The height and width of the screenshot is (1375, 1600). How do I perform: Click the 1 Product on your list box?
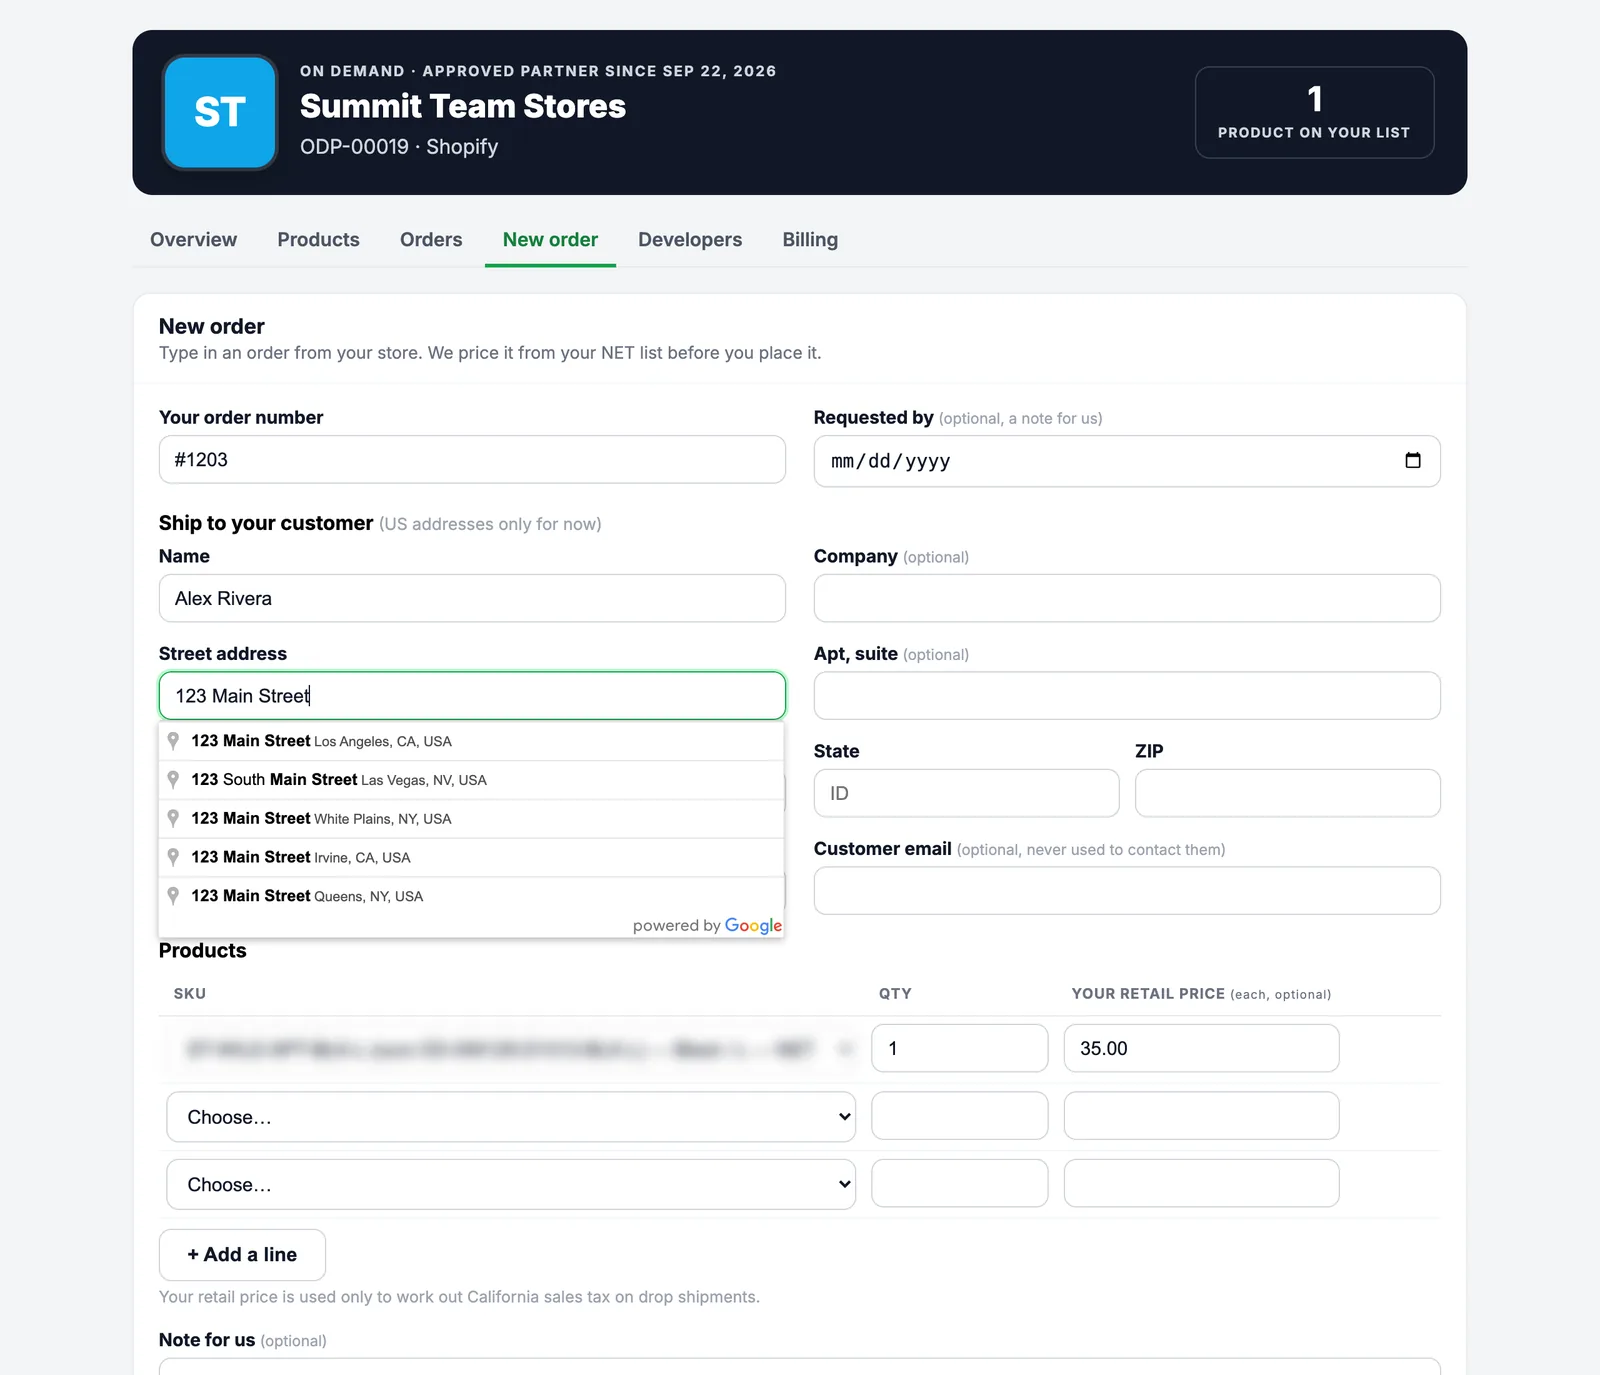(x=1314, y=112)
